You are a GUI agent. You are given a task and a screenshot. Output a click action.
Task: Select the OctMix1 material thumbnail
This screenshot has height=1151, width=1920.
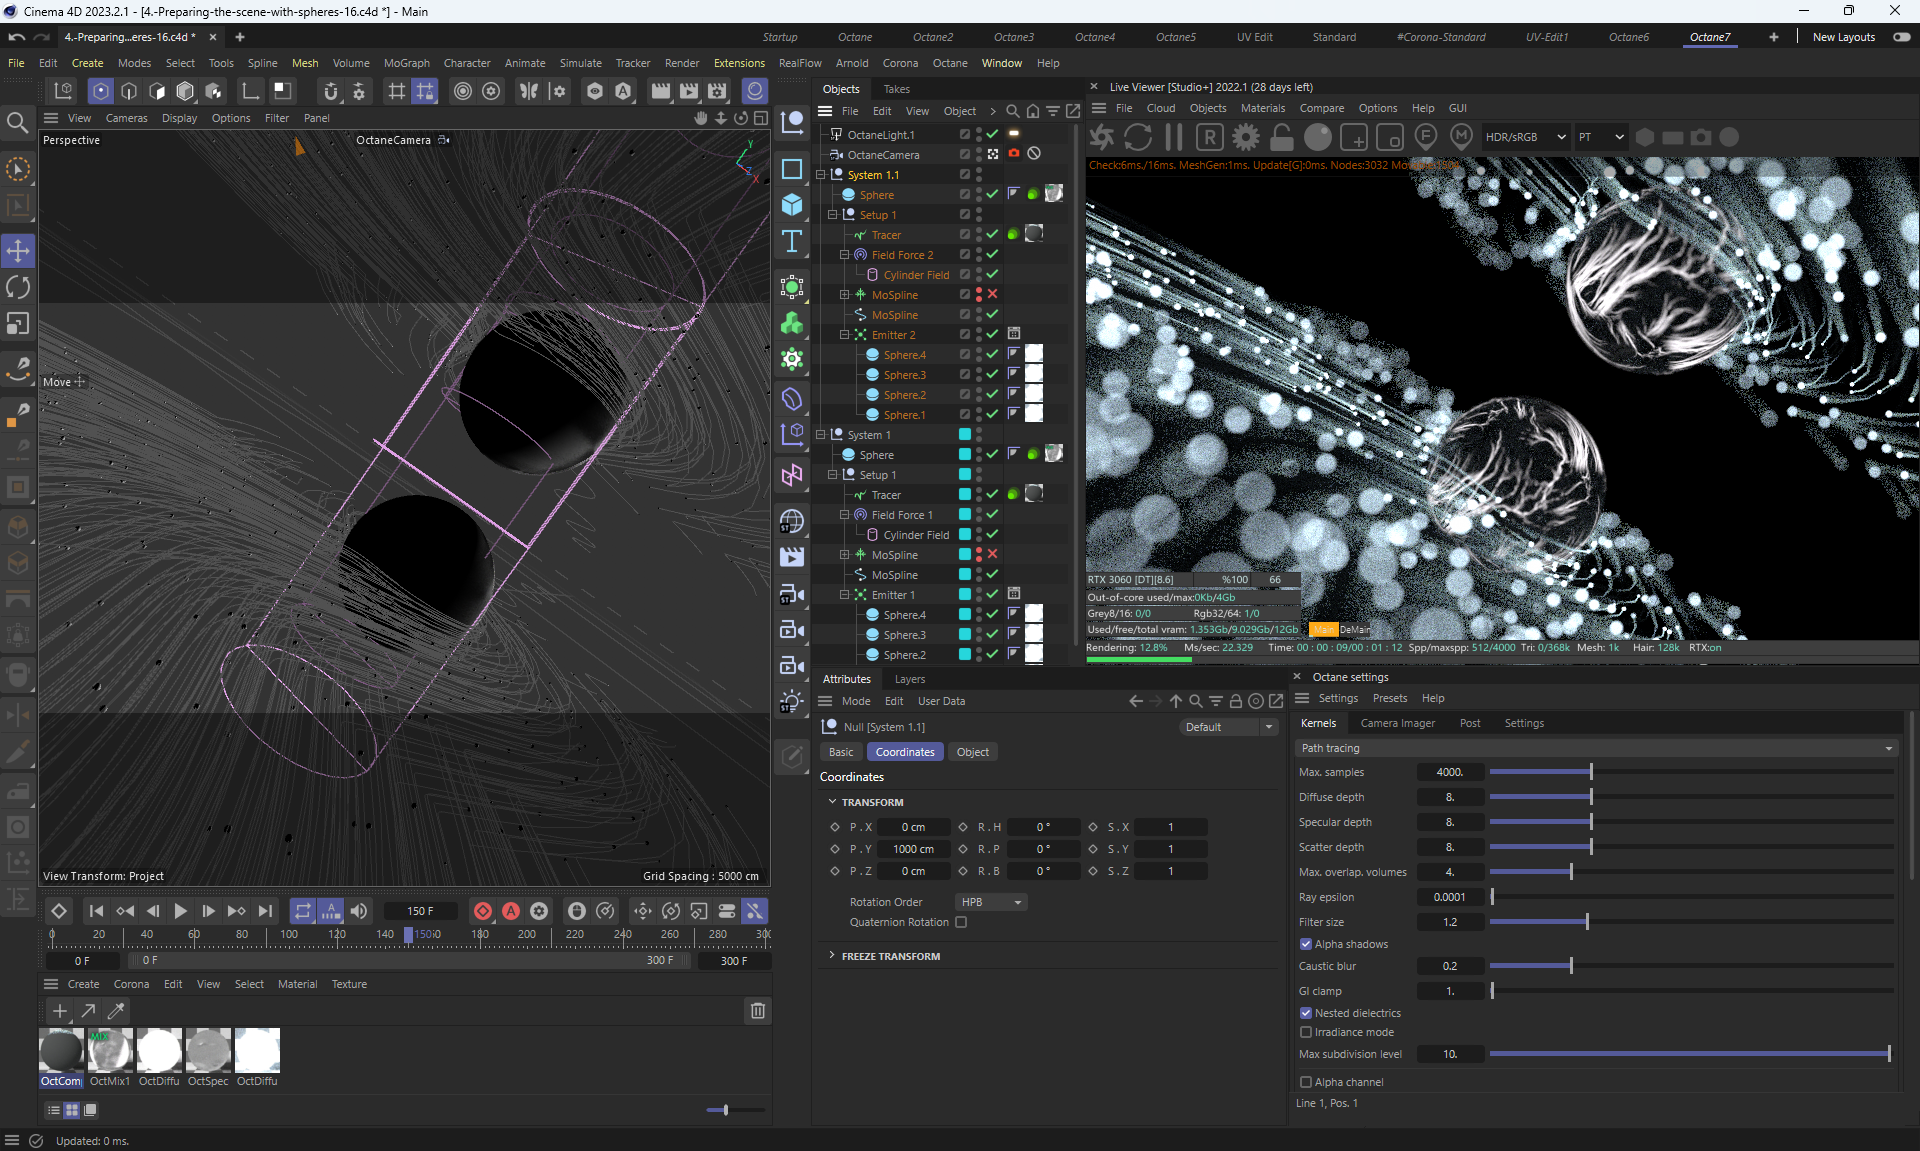point(110,1051)
